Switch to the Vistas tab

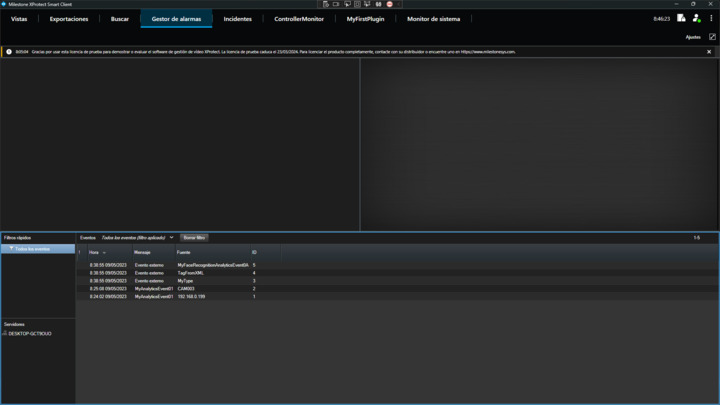coord(19,19)
